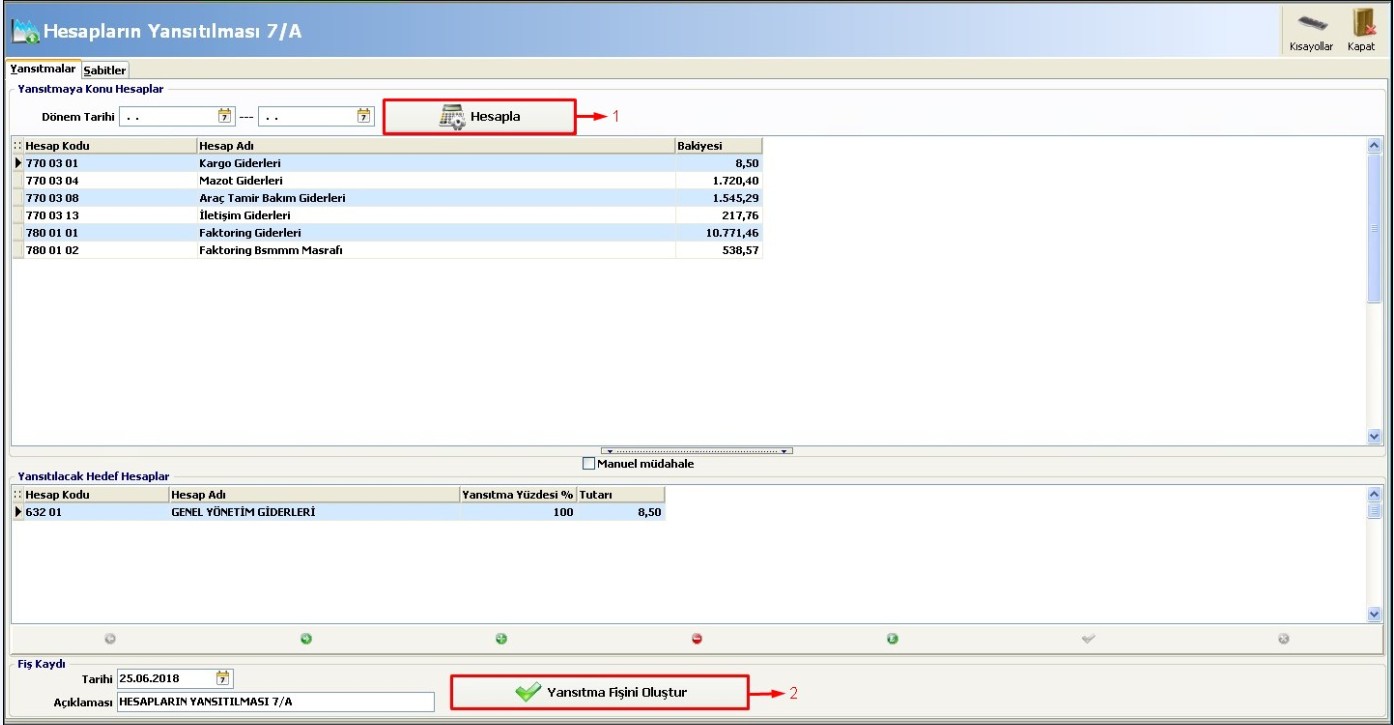Click account code 770 03 04

click(x=52, y=181)
